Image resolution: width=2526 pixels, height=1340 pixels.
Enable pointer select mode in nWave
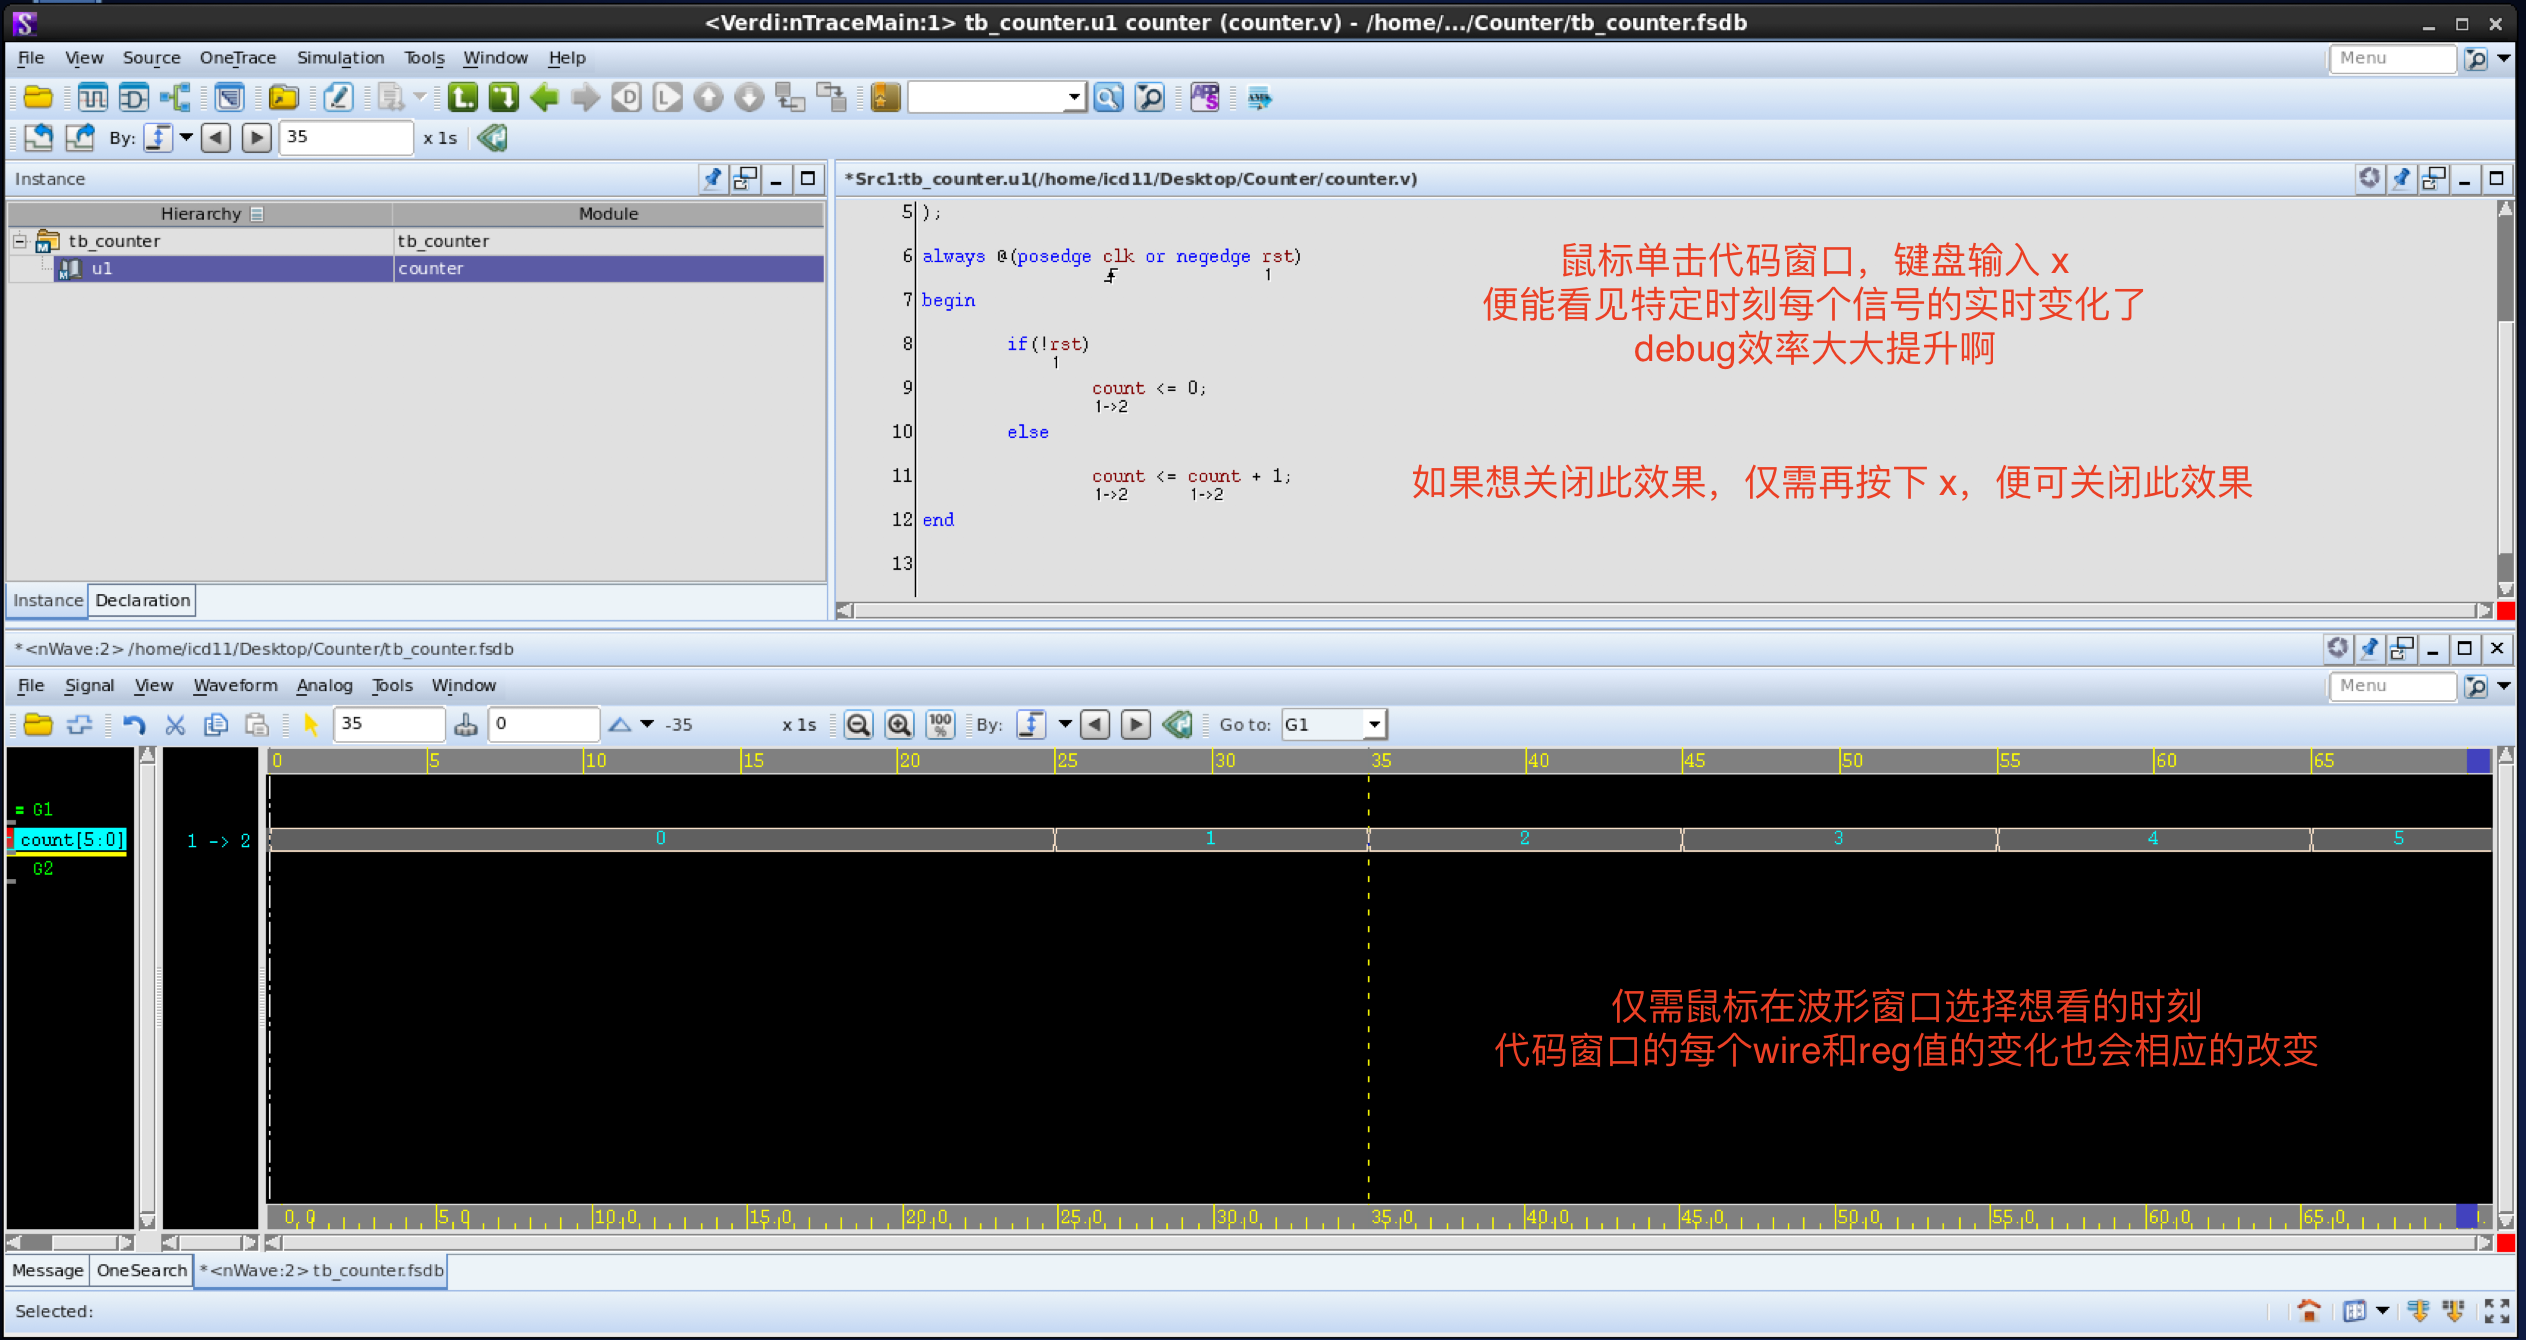point(312,724)
